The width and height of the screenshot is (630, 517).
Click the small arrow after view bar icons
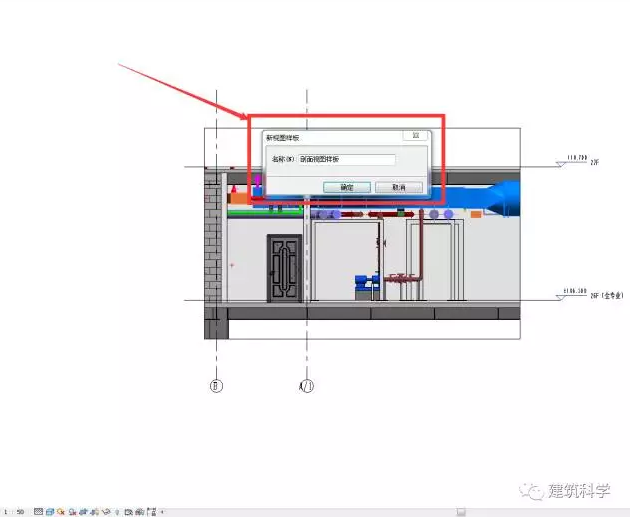(162, 512)
